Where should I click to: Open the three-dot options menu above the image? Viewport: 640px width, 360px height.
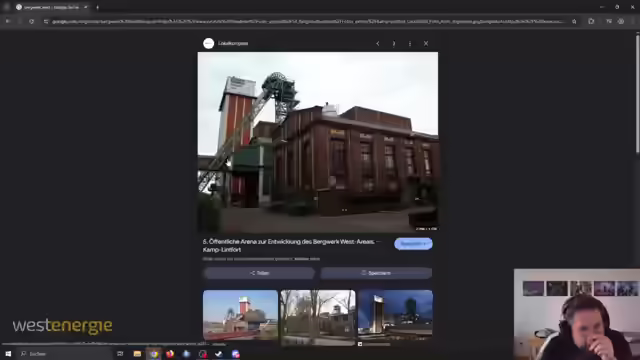point(410,43)
